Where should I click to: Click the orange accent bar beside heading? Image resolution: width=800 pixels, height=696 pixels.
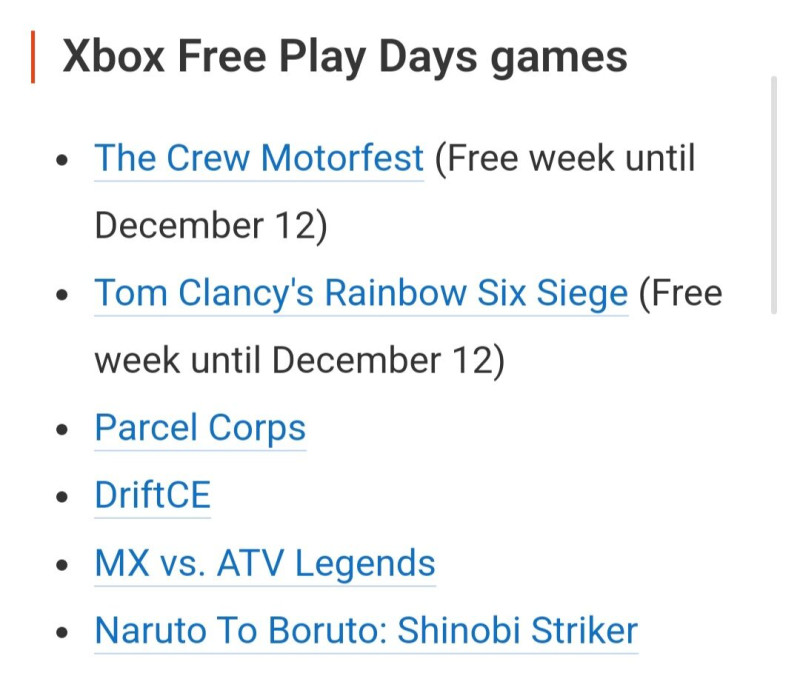click(33, 57)
